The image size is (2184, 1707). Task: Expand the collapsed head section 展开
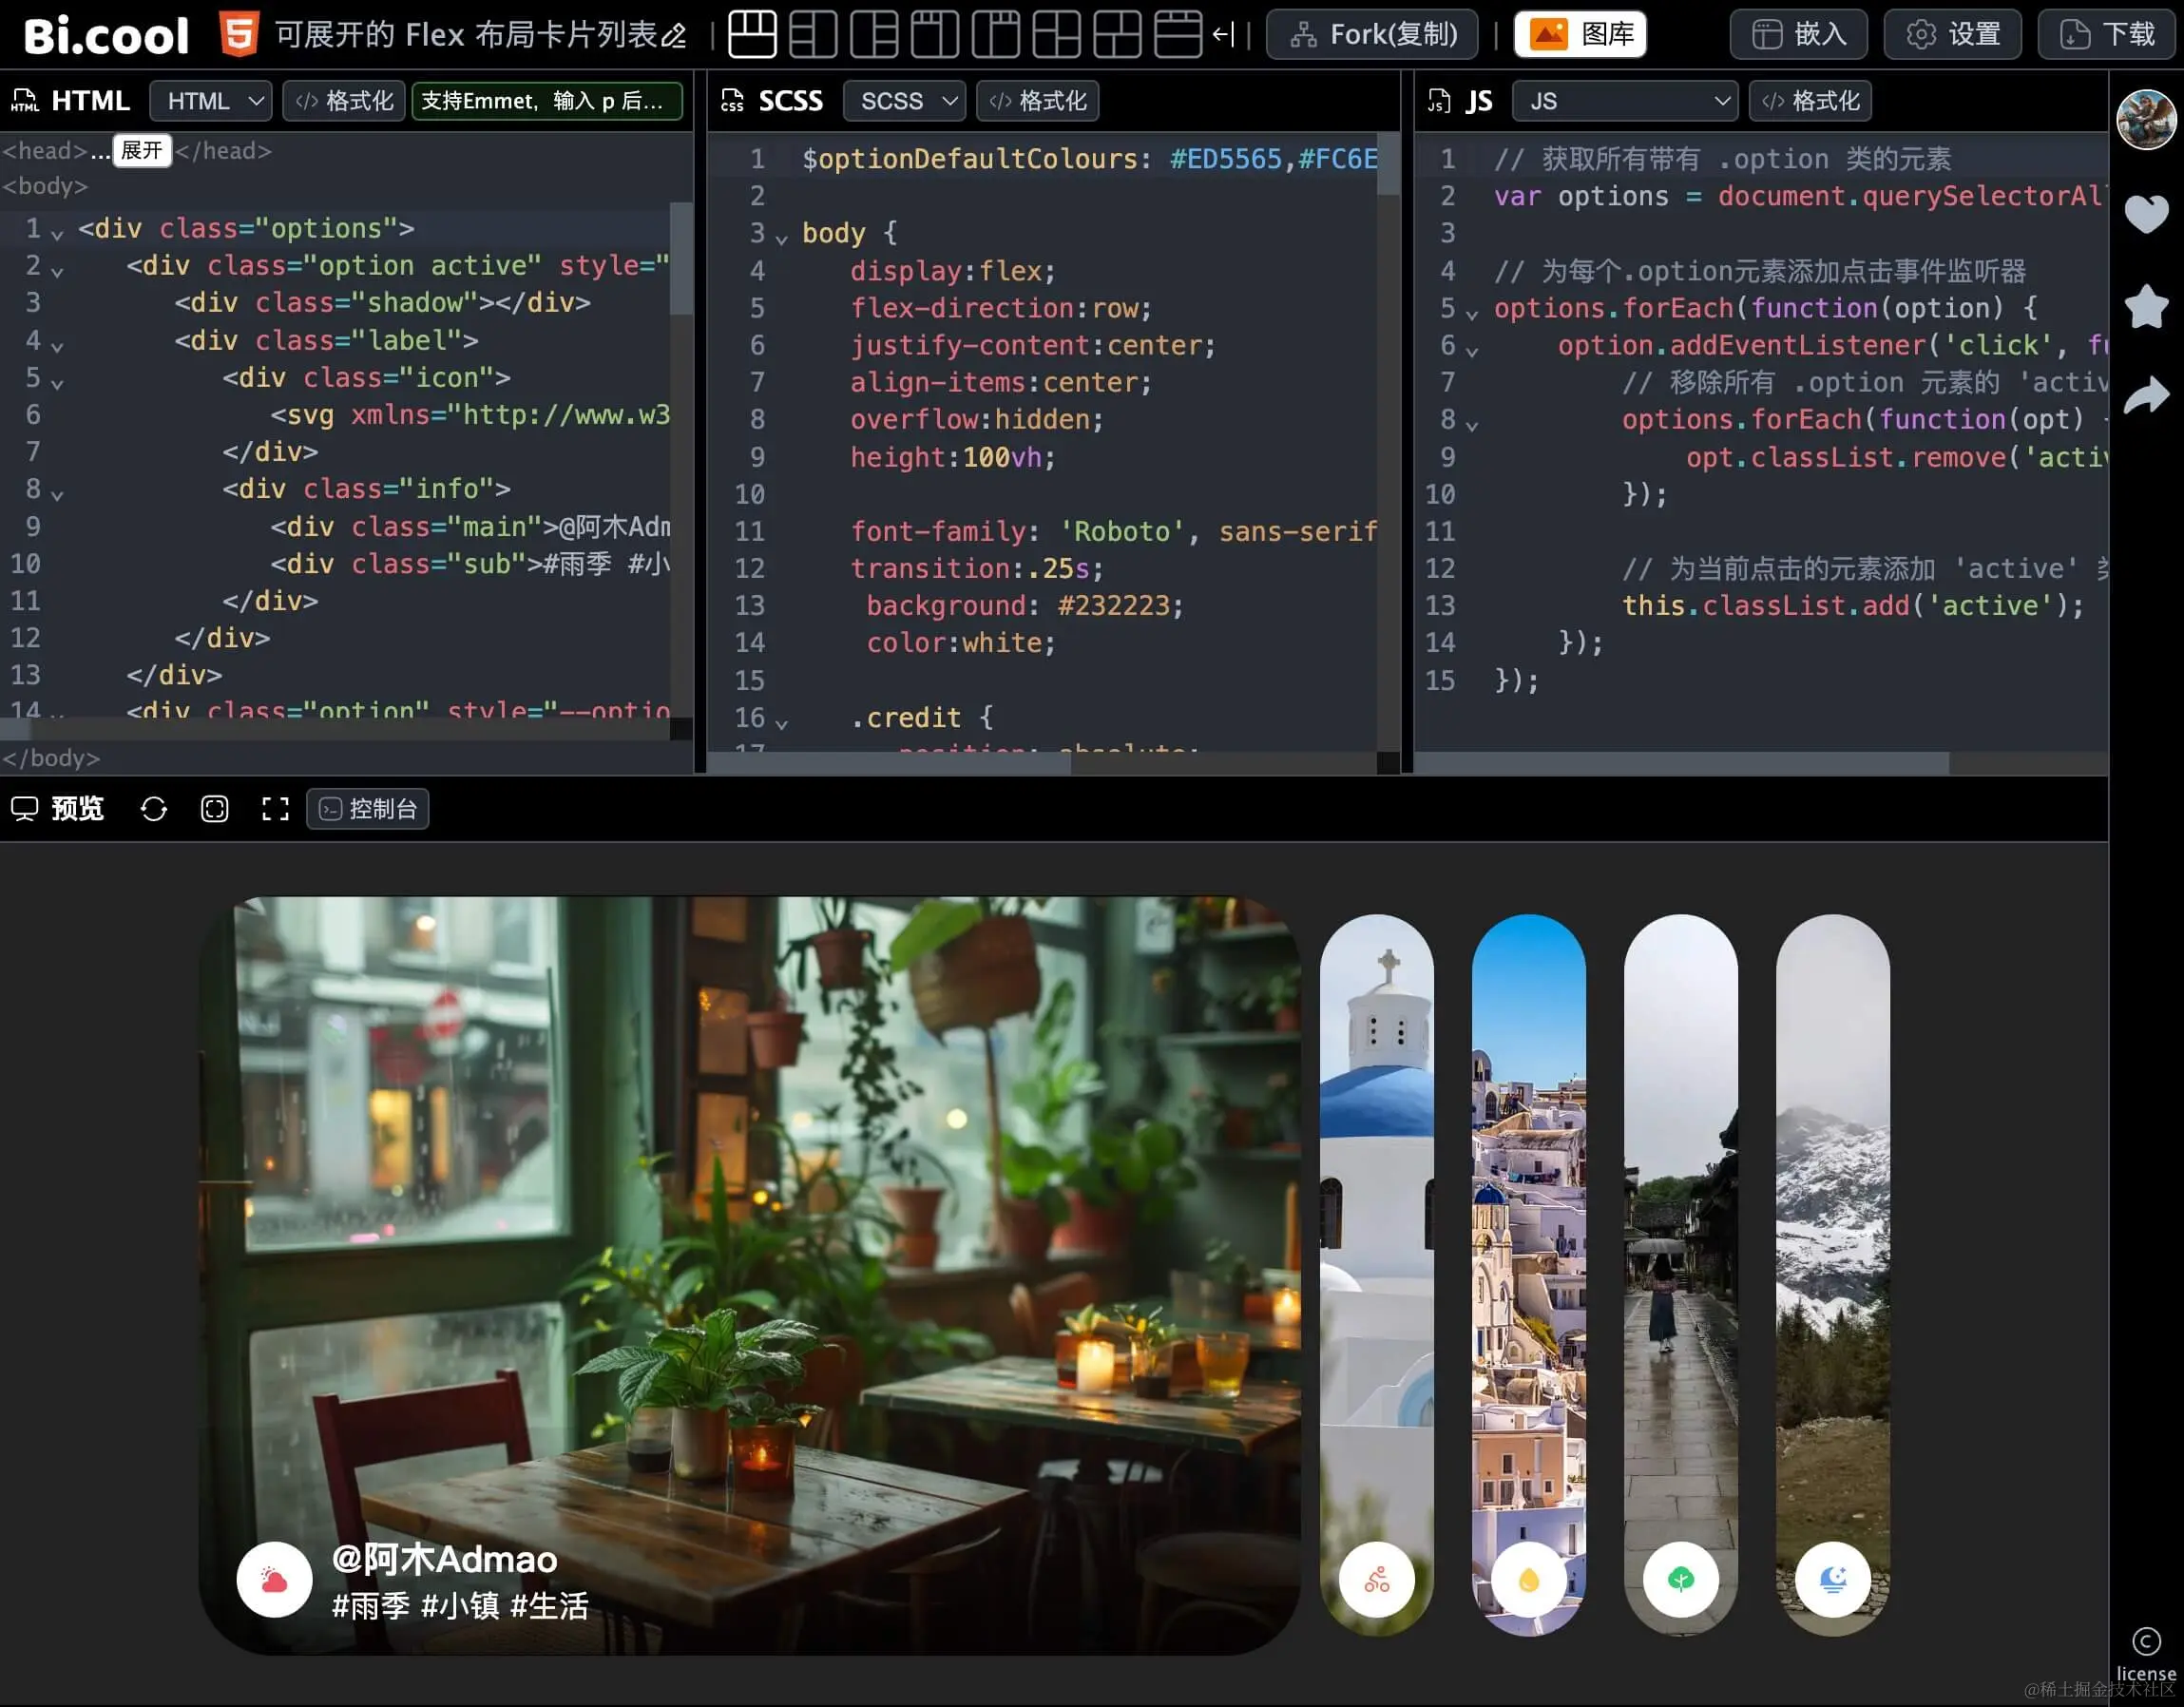pos(142,150)
